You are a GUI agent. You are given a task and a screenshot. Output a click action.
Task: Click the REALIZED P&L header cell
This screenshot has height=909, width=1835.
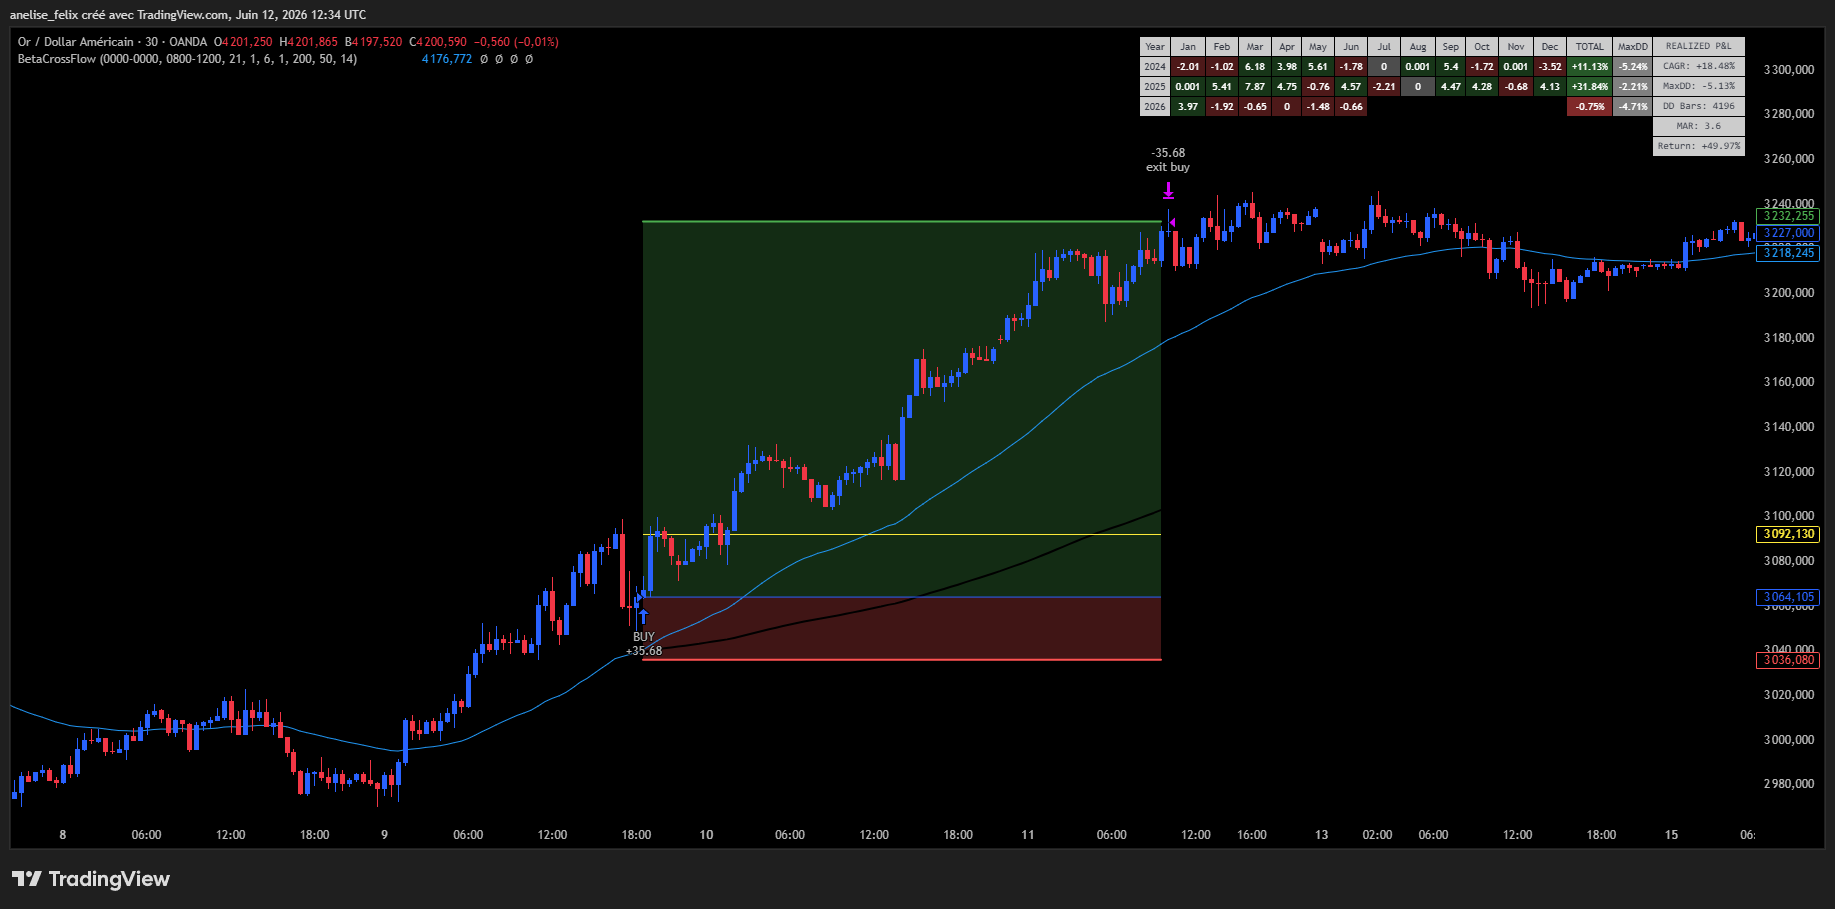tap(1699, 47)
